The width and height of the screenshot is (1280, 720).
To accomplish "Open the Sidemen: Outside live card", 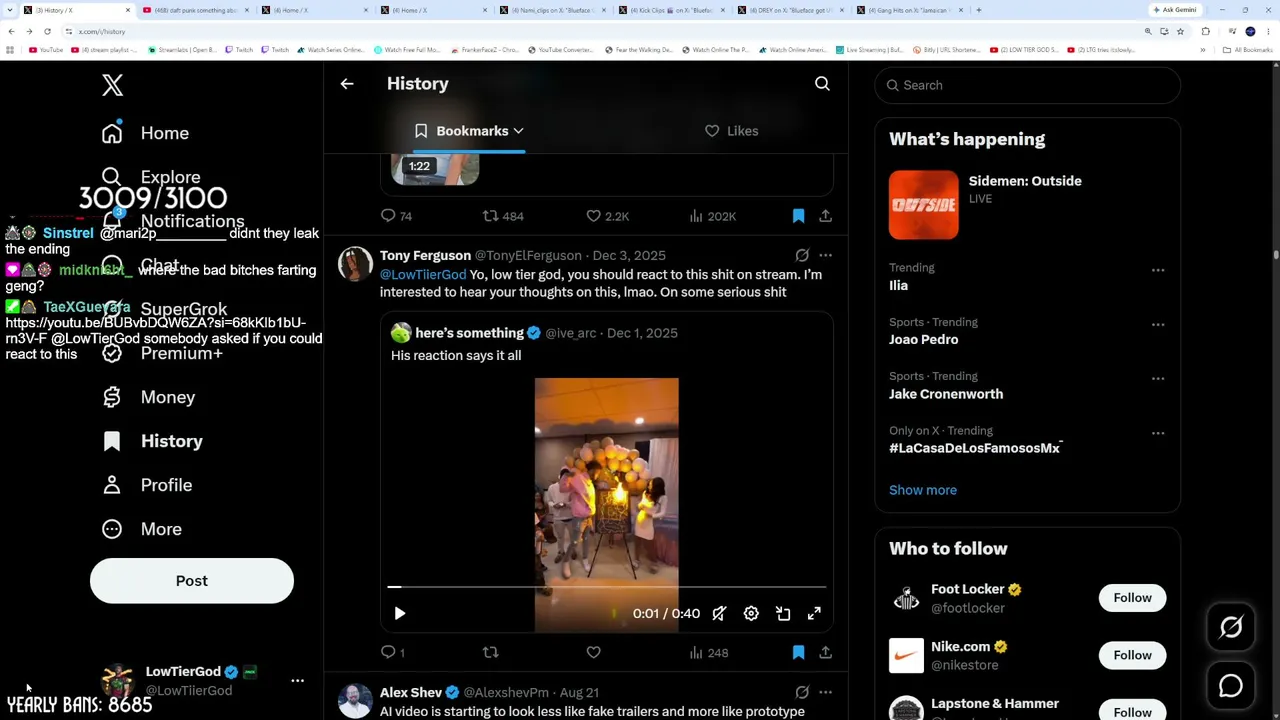I will tap(1028, 205).
